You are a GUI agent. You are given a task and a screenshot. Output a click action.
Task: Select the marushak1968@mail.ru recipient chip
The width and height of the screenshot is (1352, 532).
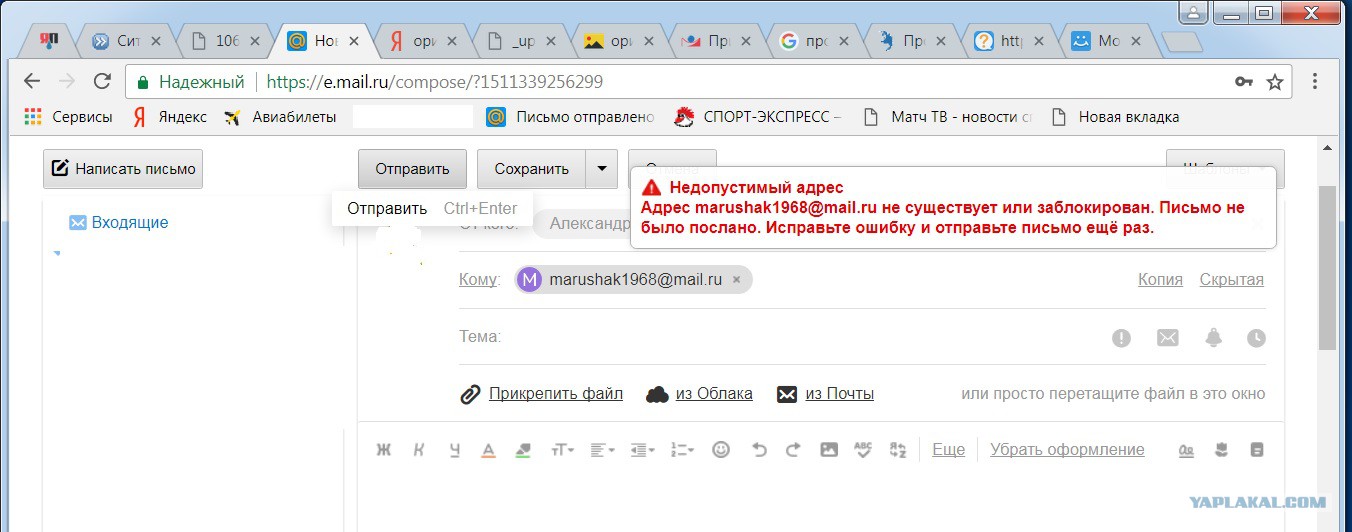[x=634, y=280]
